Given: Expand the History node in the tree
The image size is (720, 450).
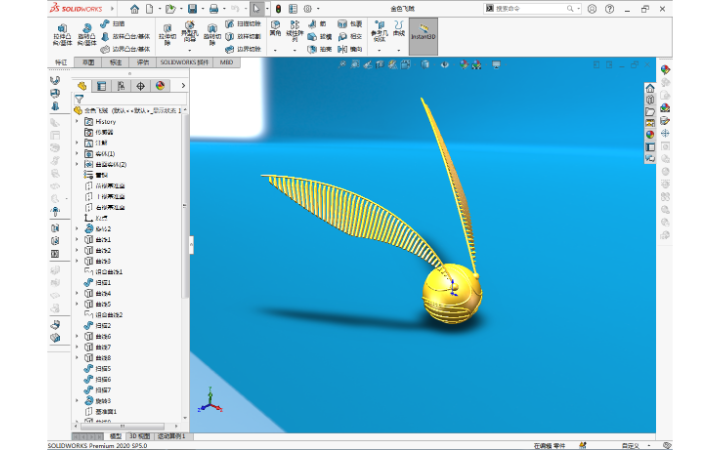Looking at the screenshot, I should pos(78,121).
